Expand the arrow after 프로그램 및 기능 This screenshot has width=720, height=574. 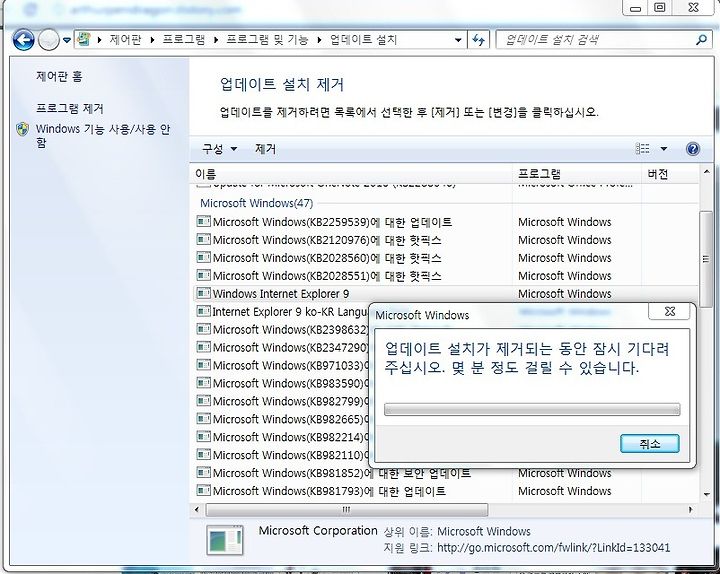click(319, 40)
